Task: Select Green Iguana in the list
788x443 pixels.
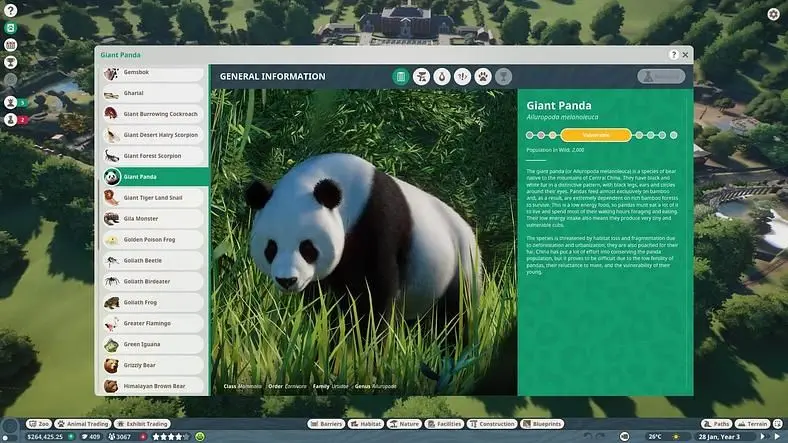Action: click(153, 345)
